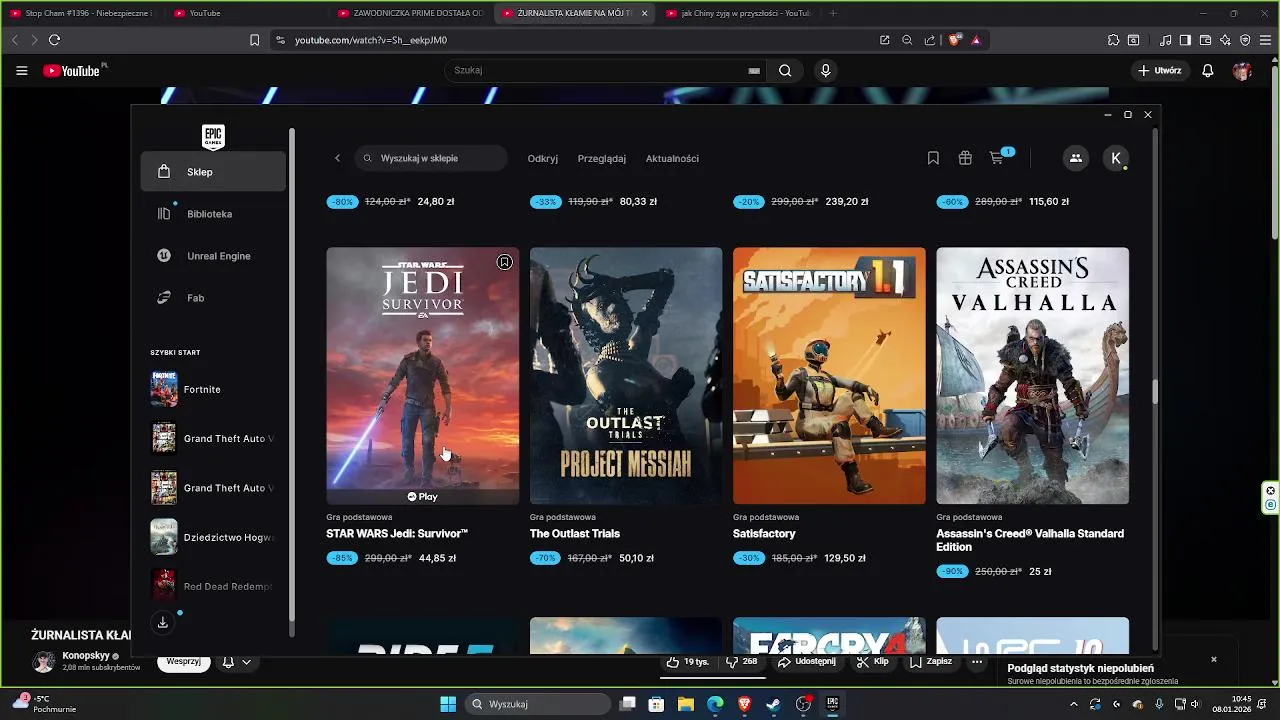1280x720 pixels.
Task: Open the gift box icon
Action: [965, 158]
